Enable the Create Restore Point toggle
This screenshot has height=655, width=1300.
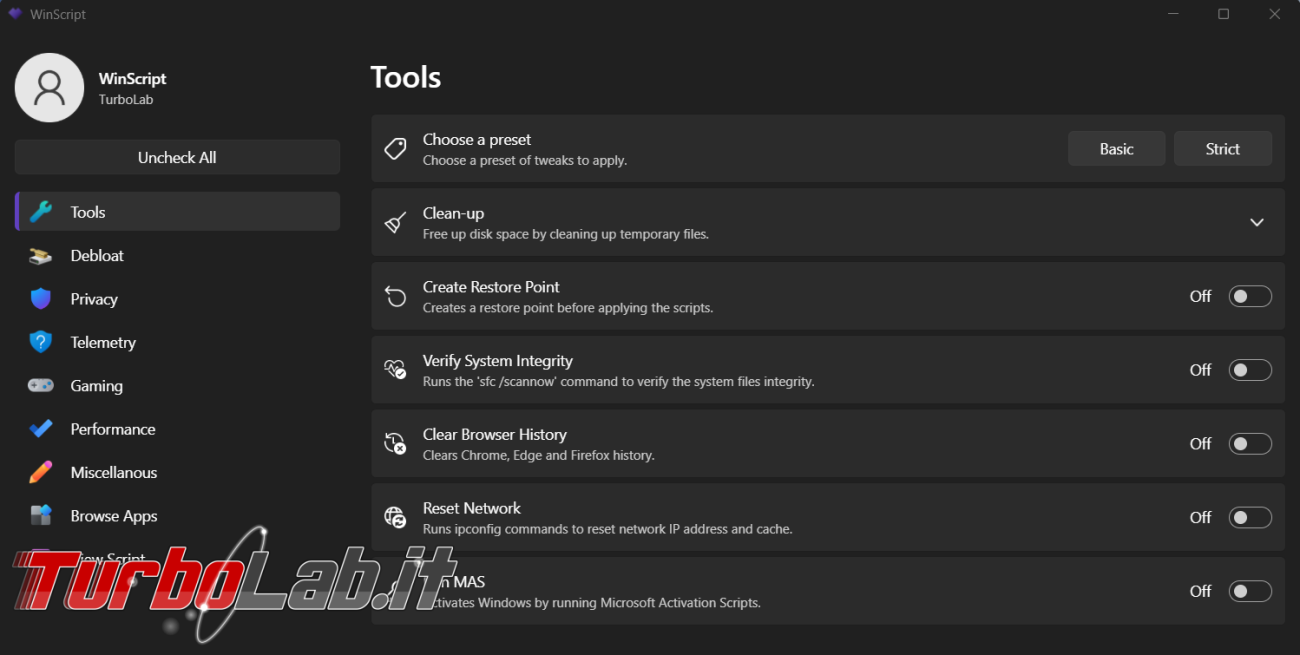pos(1250,296)
